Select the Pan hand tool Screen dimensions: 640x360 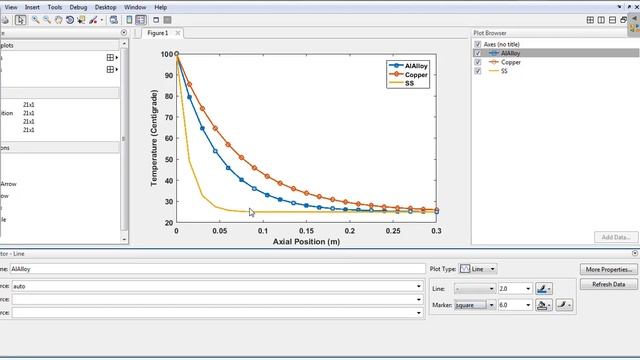(58, 20)
